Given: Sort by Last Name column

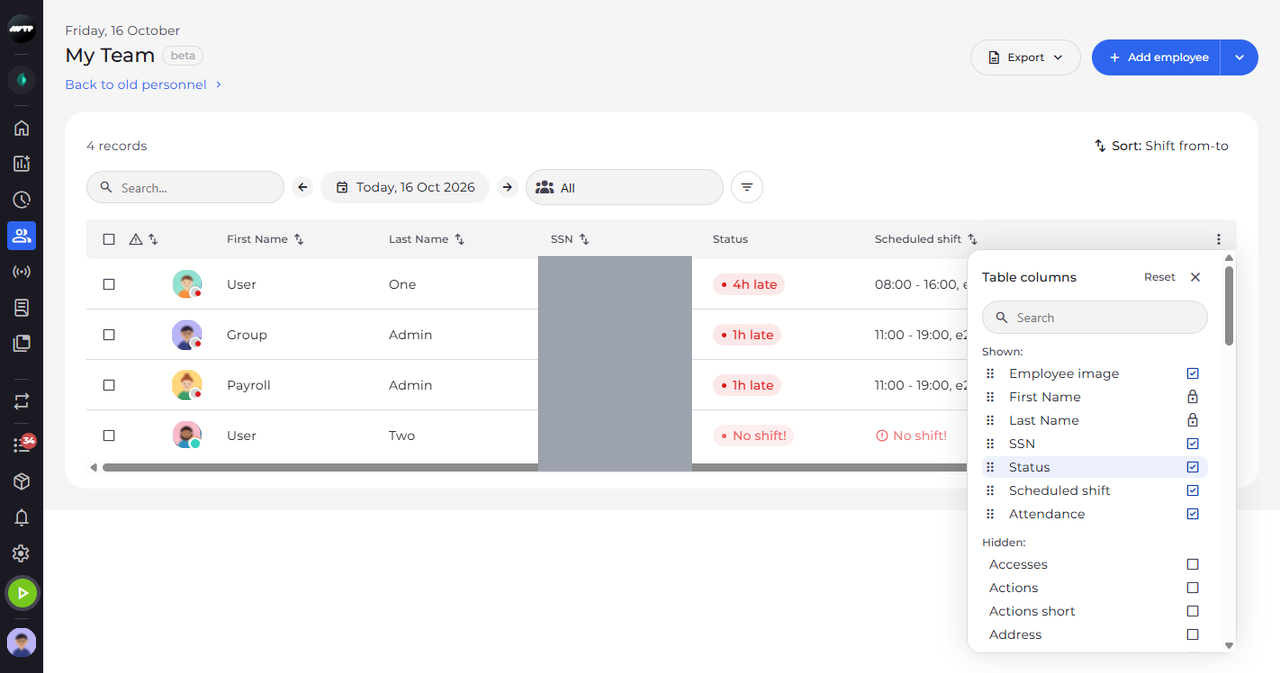Looking at the screenshot, I should click(460, 240).
